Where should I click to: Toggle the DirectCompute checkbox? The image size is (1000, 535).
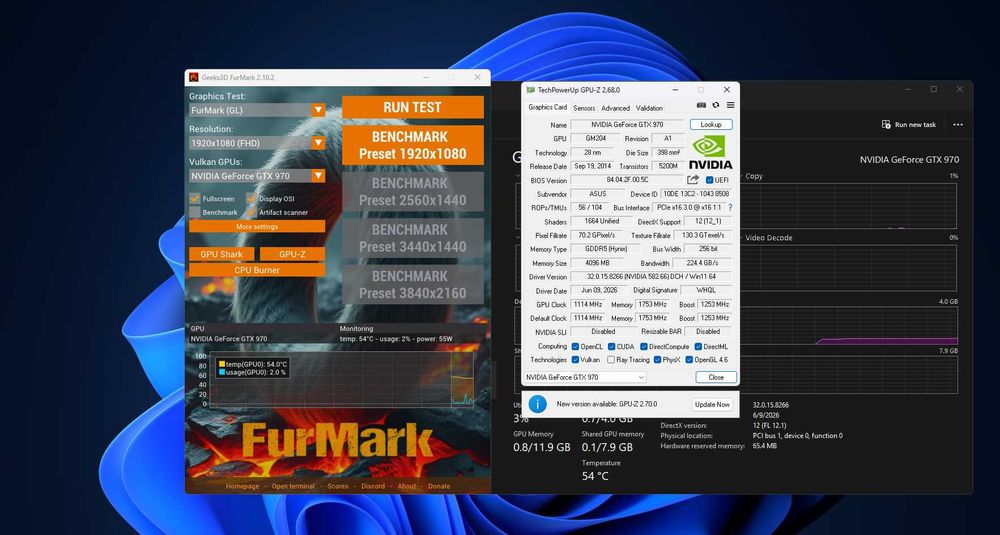pyautogui.click(x=643, y=347)
